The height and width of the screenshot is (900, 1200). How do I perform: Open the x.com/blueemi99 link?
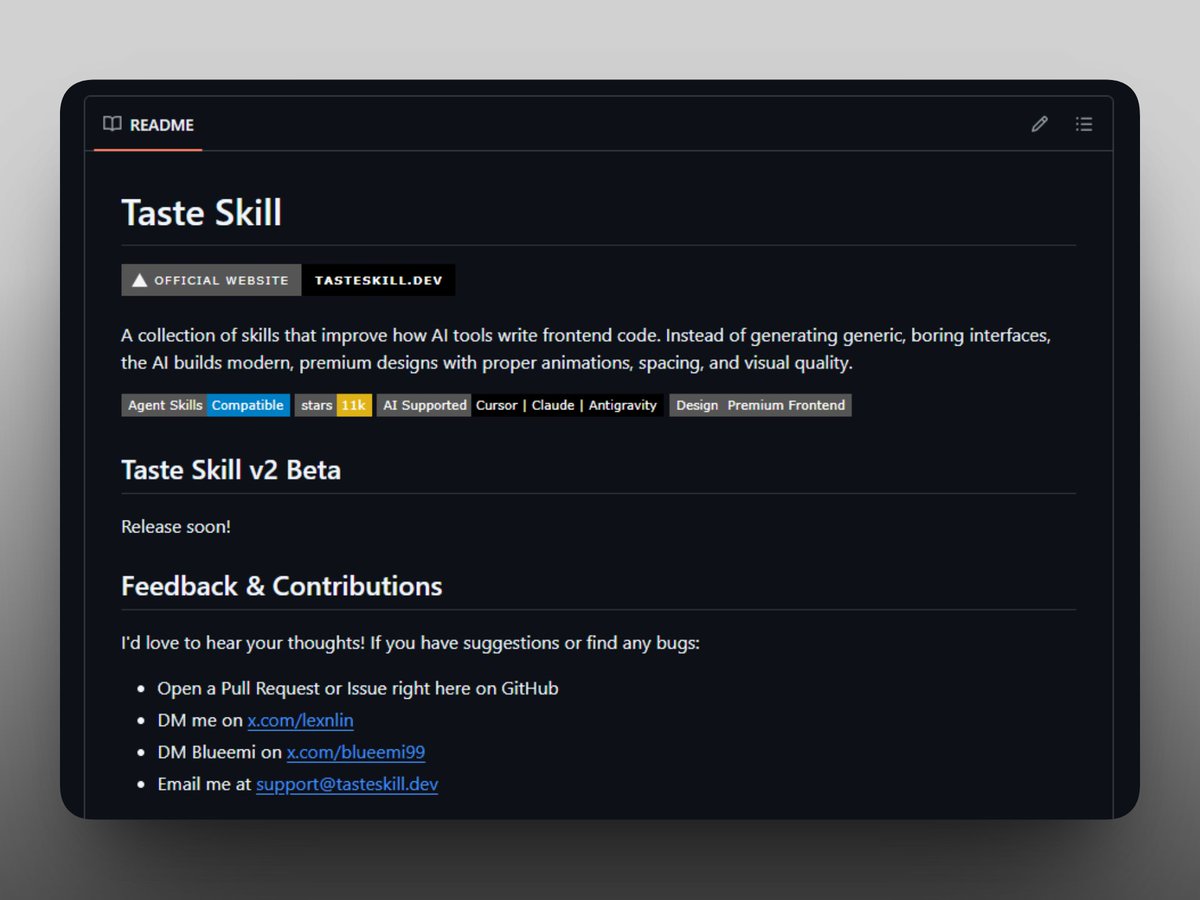pos(356,752)
